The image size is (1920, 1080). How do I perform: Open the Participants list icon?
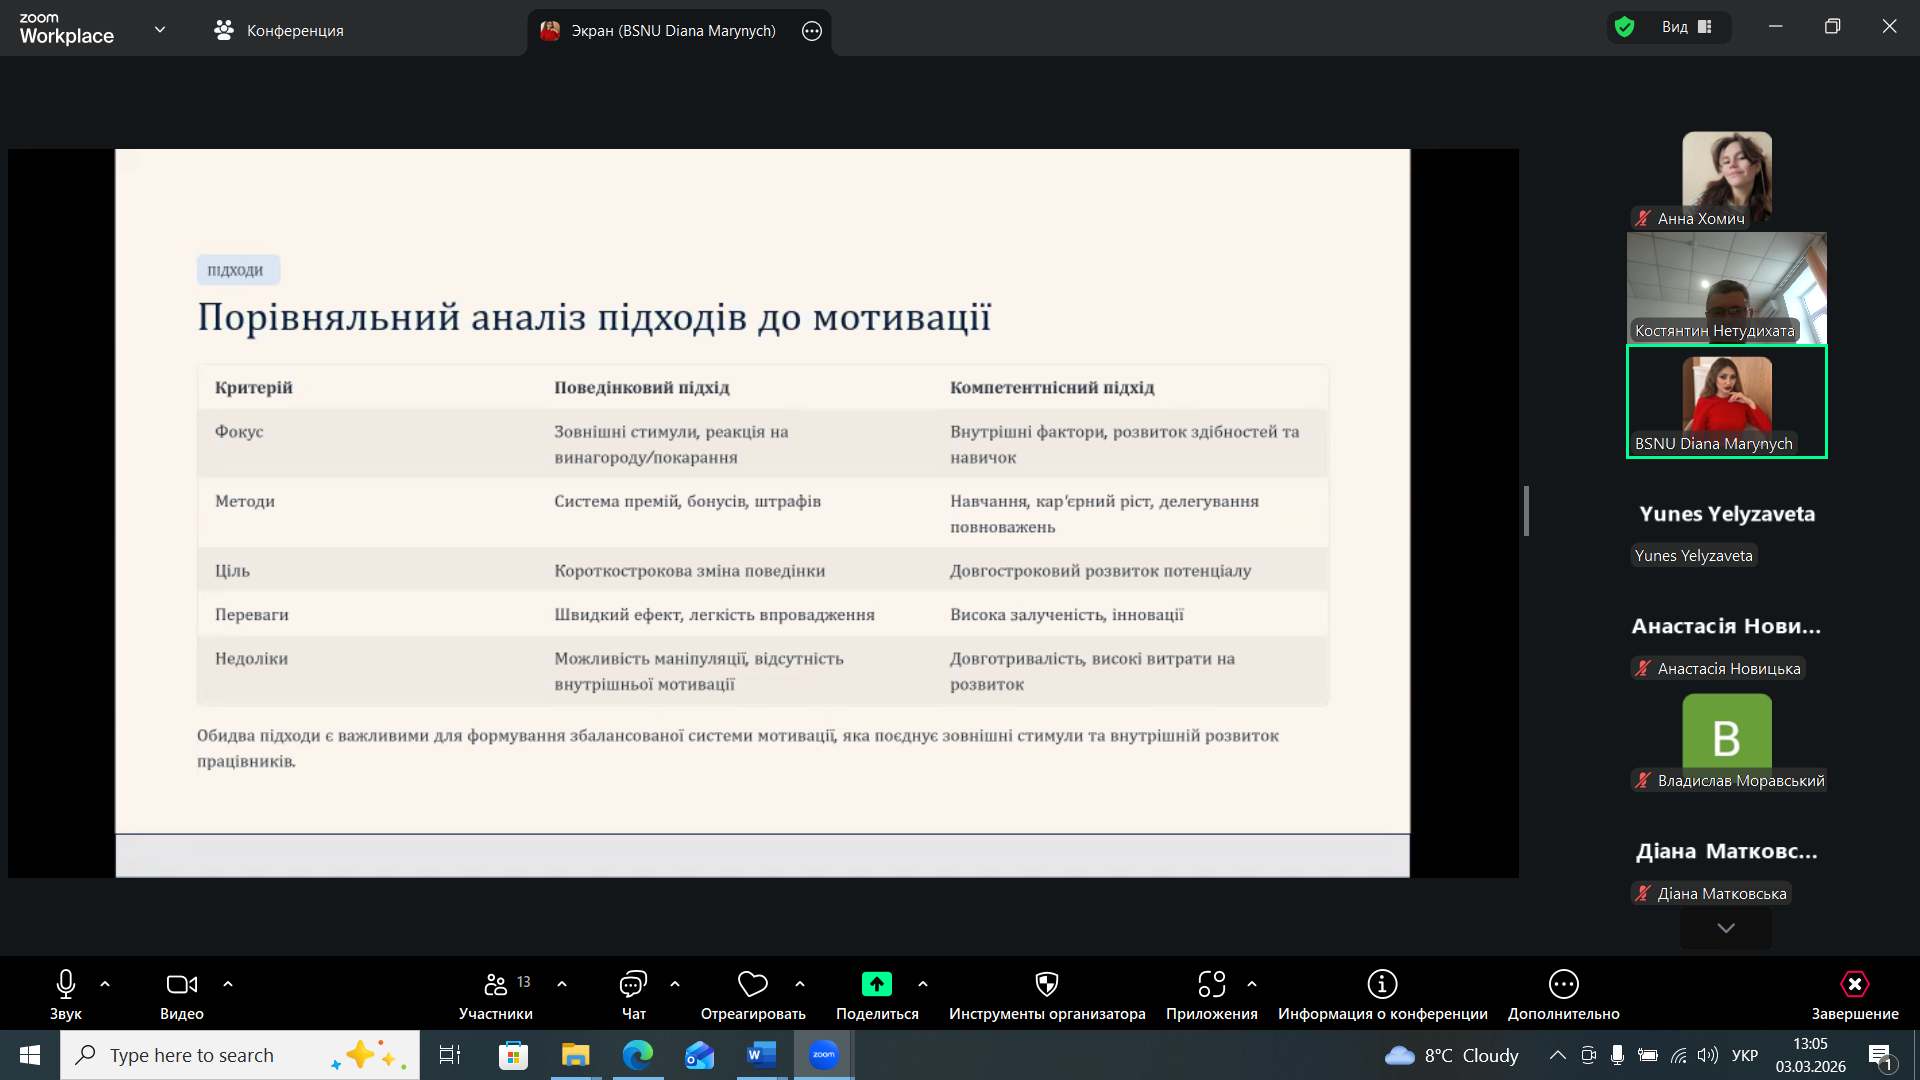(x=496, y=985)
